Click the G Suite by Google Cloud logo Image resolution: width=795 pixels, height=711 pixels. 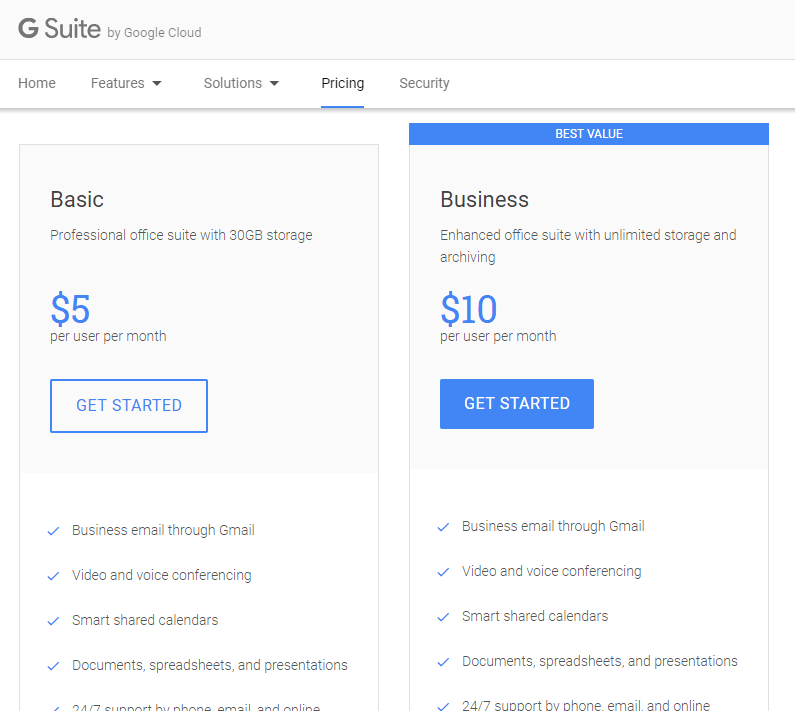pyautogui.click(x=110, y=29)
